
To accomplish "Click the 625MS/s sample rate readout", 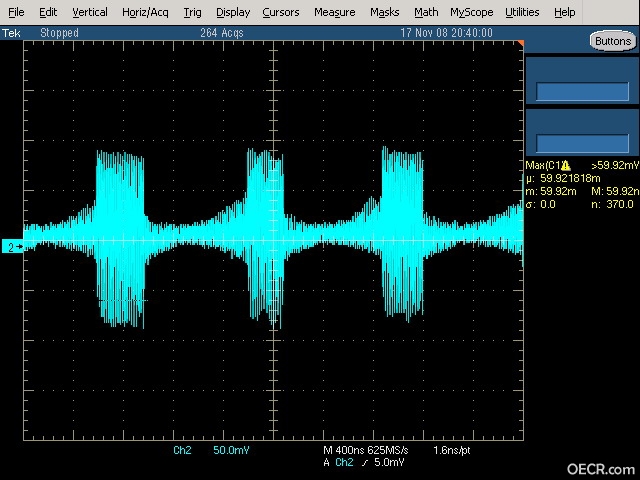I will pyautogui.click(x=388, y=450).
